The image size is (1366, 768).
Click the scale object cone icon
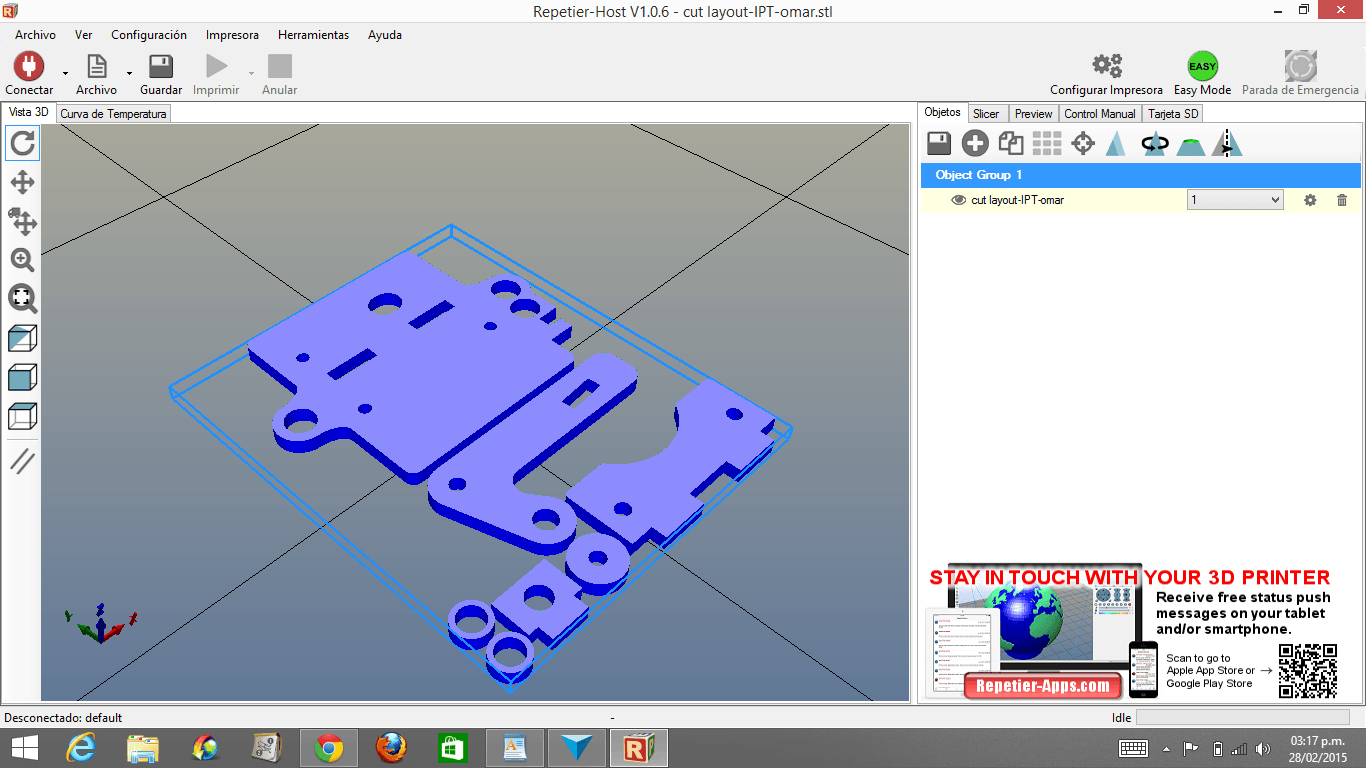pos(1117,143)
